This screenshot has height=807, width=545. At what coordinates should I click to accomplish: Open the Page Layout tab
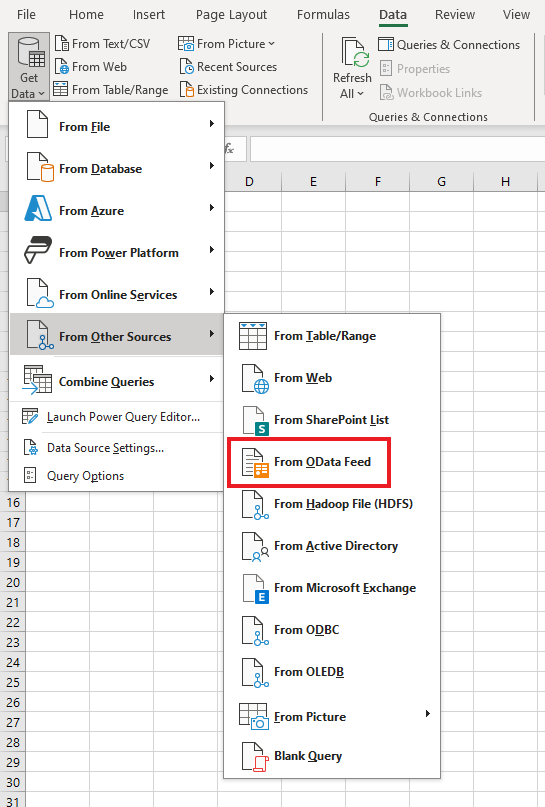231,14
